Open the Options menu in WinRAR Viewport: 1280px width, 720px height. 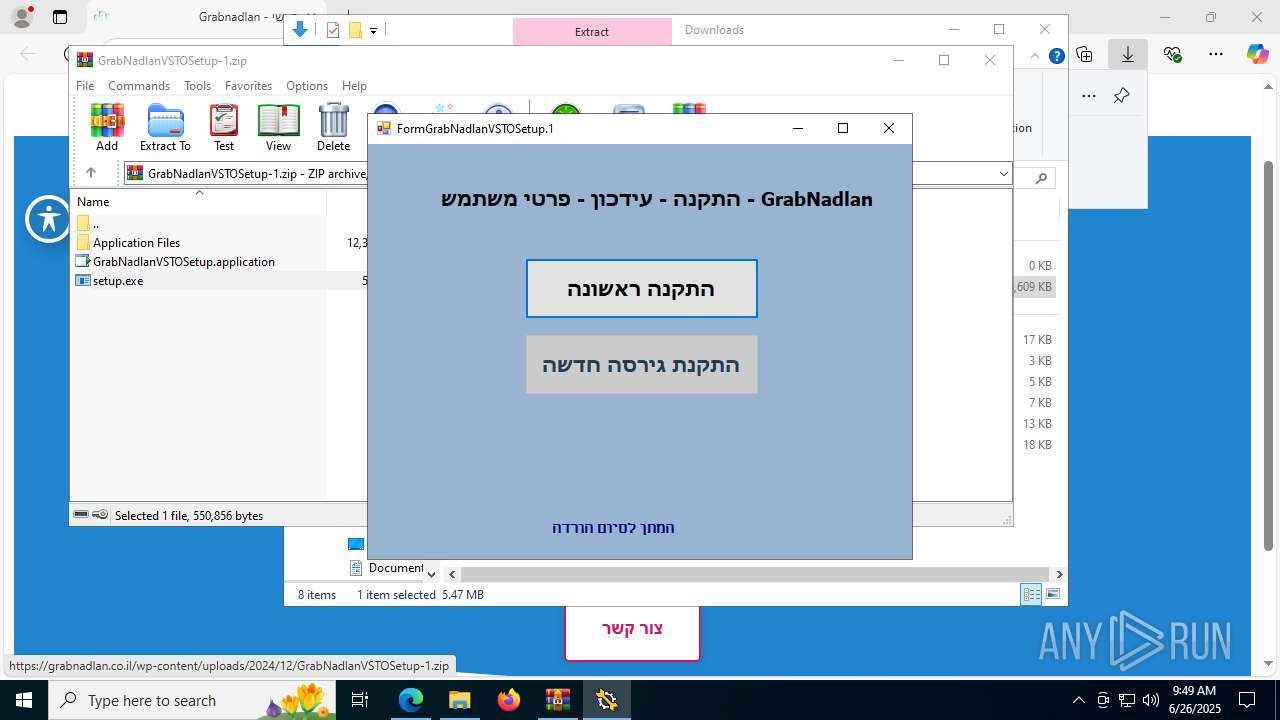(307, 86)
